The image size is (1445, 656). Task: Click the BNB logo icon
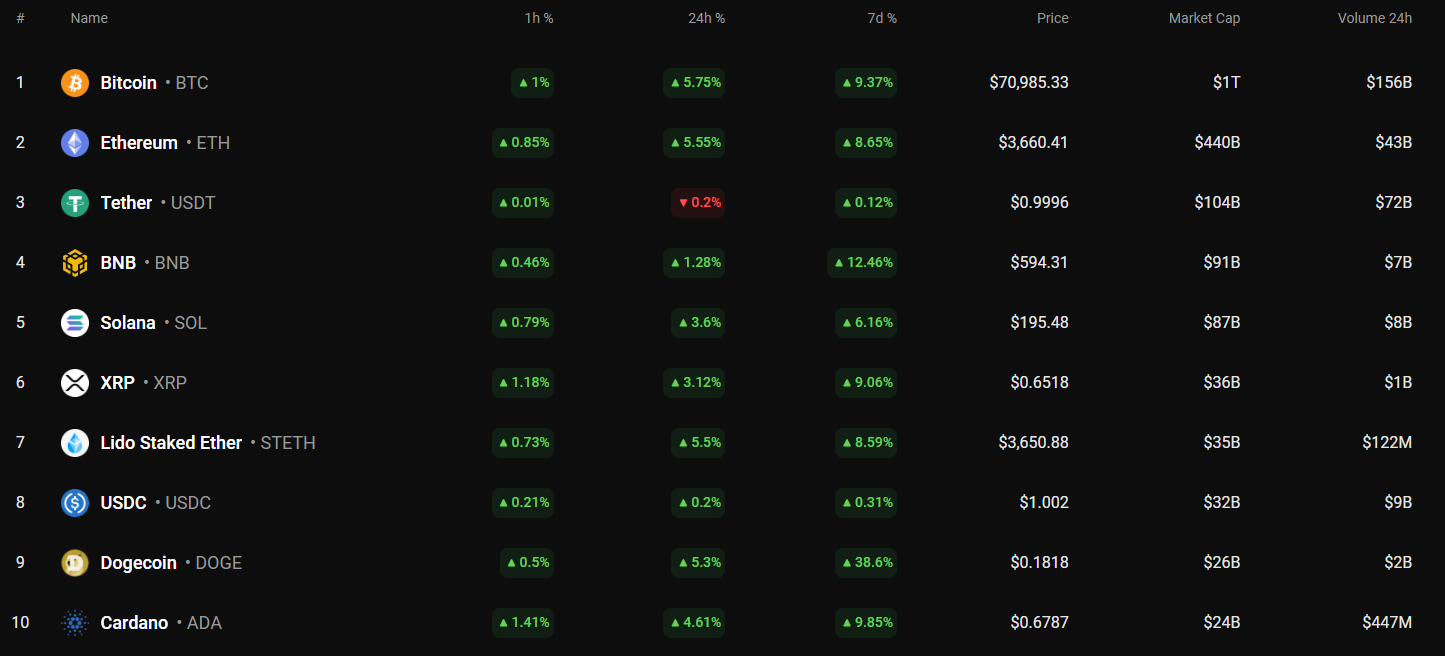tap(75, 263)
